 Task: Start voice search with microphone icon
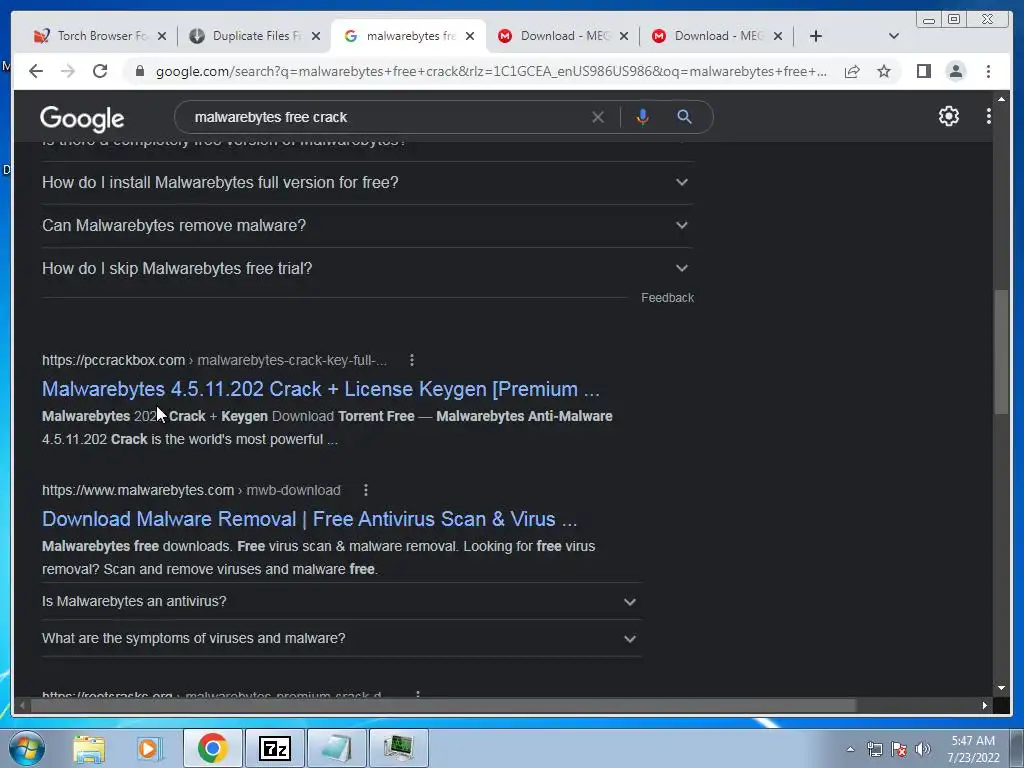(643, 117)
